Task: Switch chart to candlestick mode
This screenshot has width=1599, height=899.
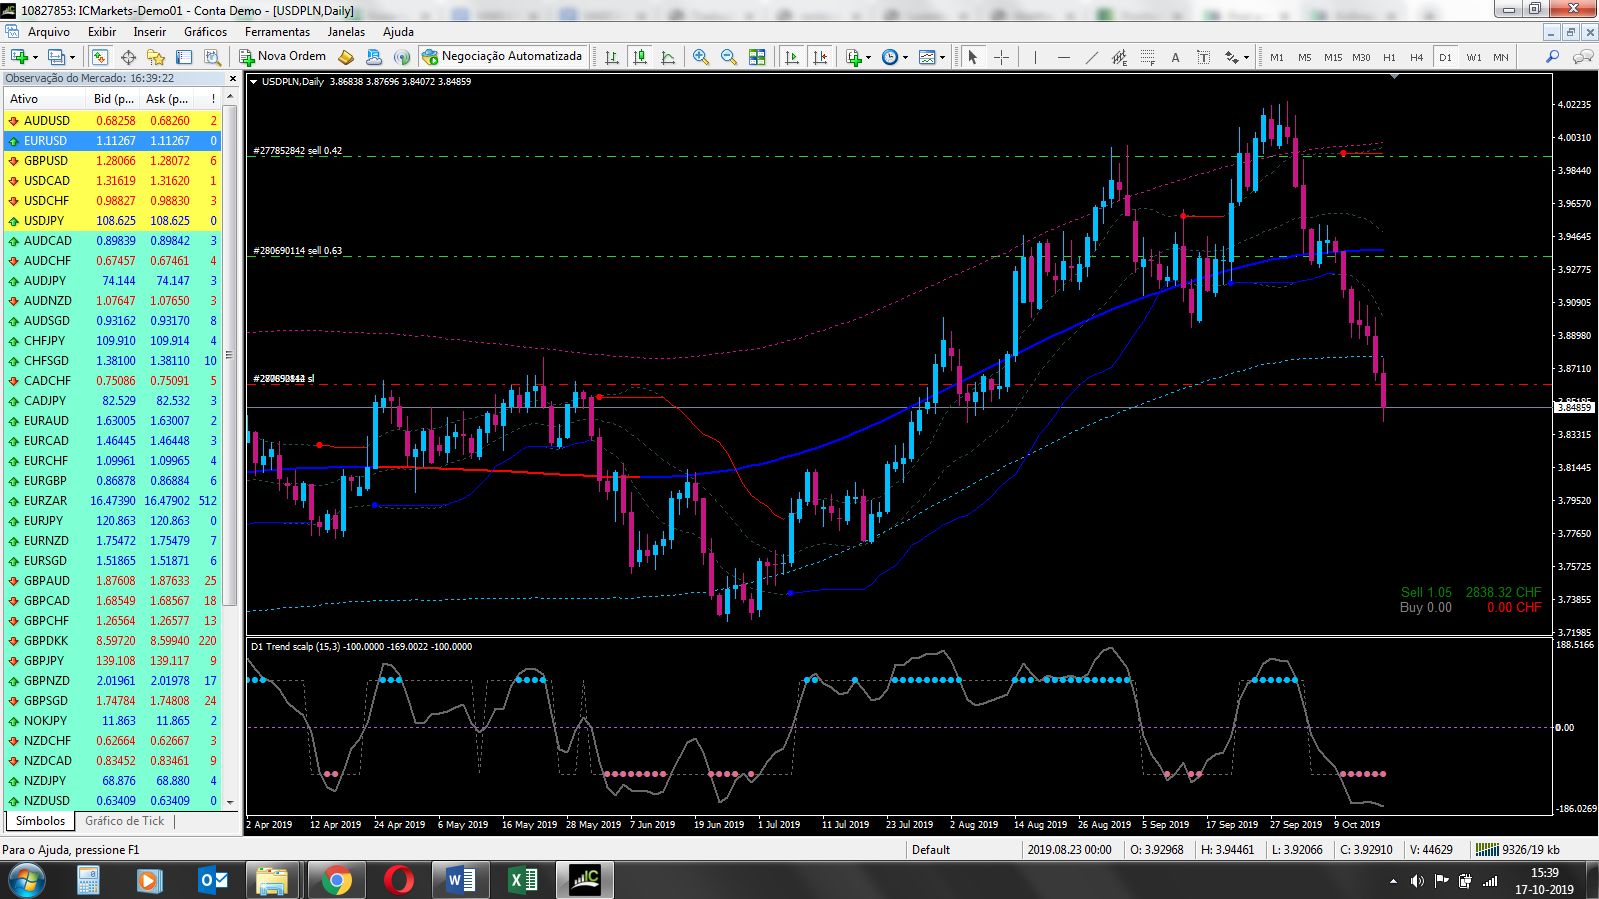Action: point(640,57)
